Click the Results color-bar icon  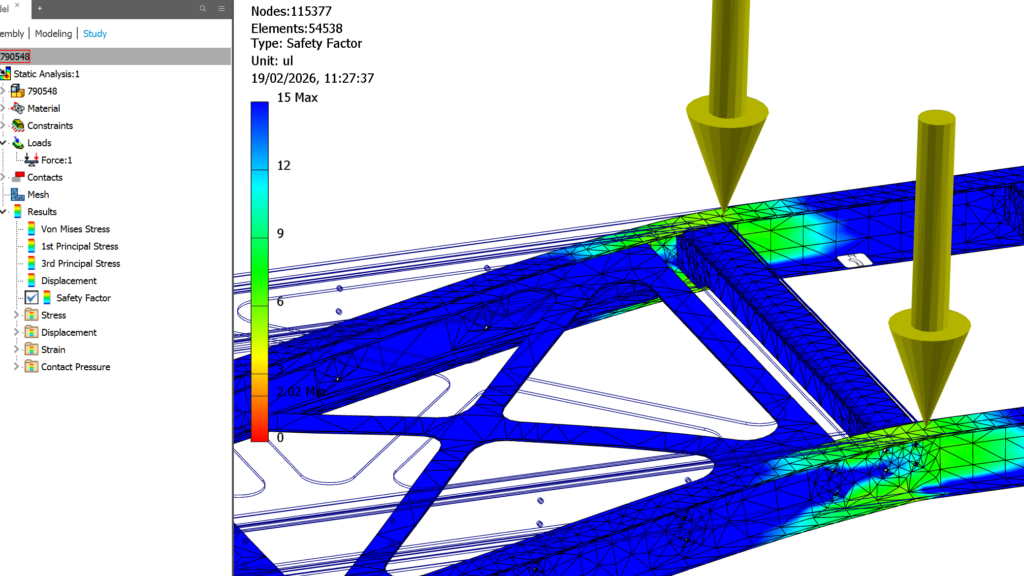point(18,212)
